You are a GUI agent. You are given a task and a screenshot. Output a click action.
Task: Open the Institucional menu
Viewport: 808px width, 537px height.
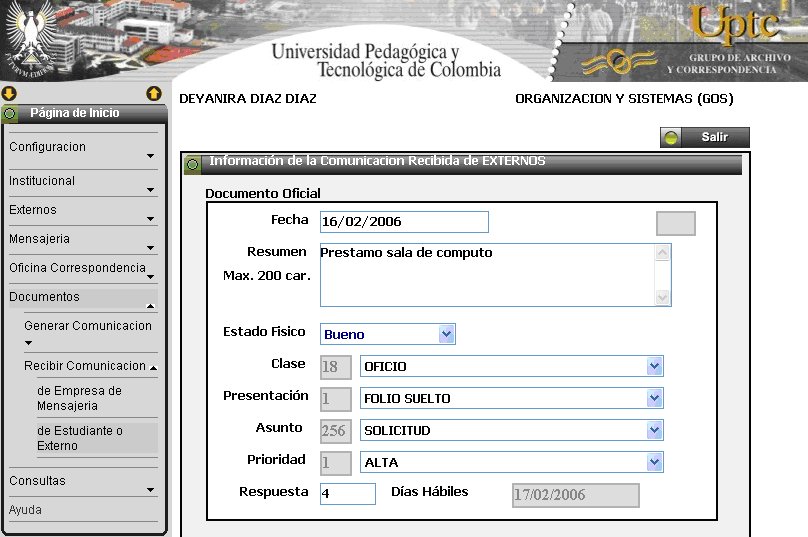(x=42, y=181)
